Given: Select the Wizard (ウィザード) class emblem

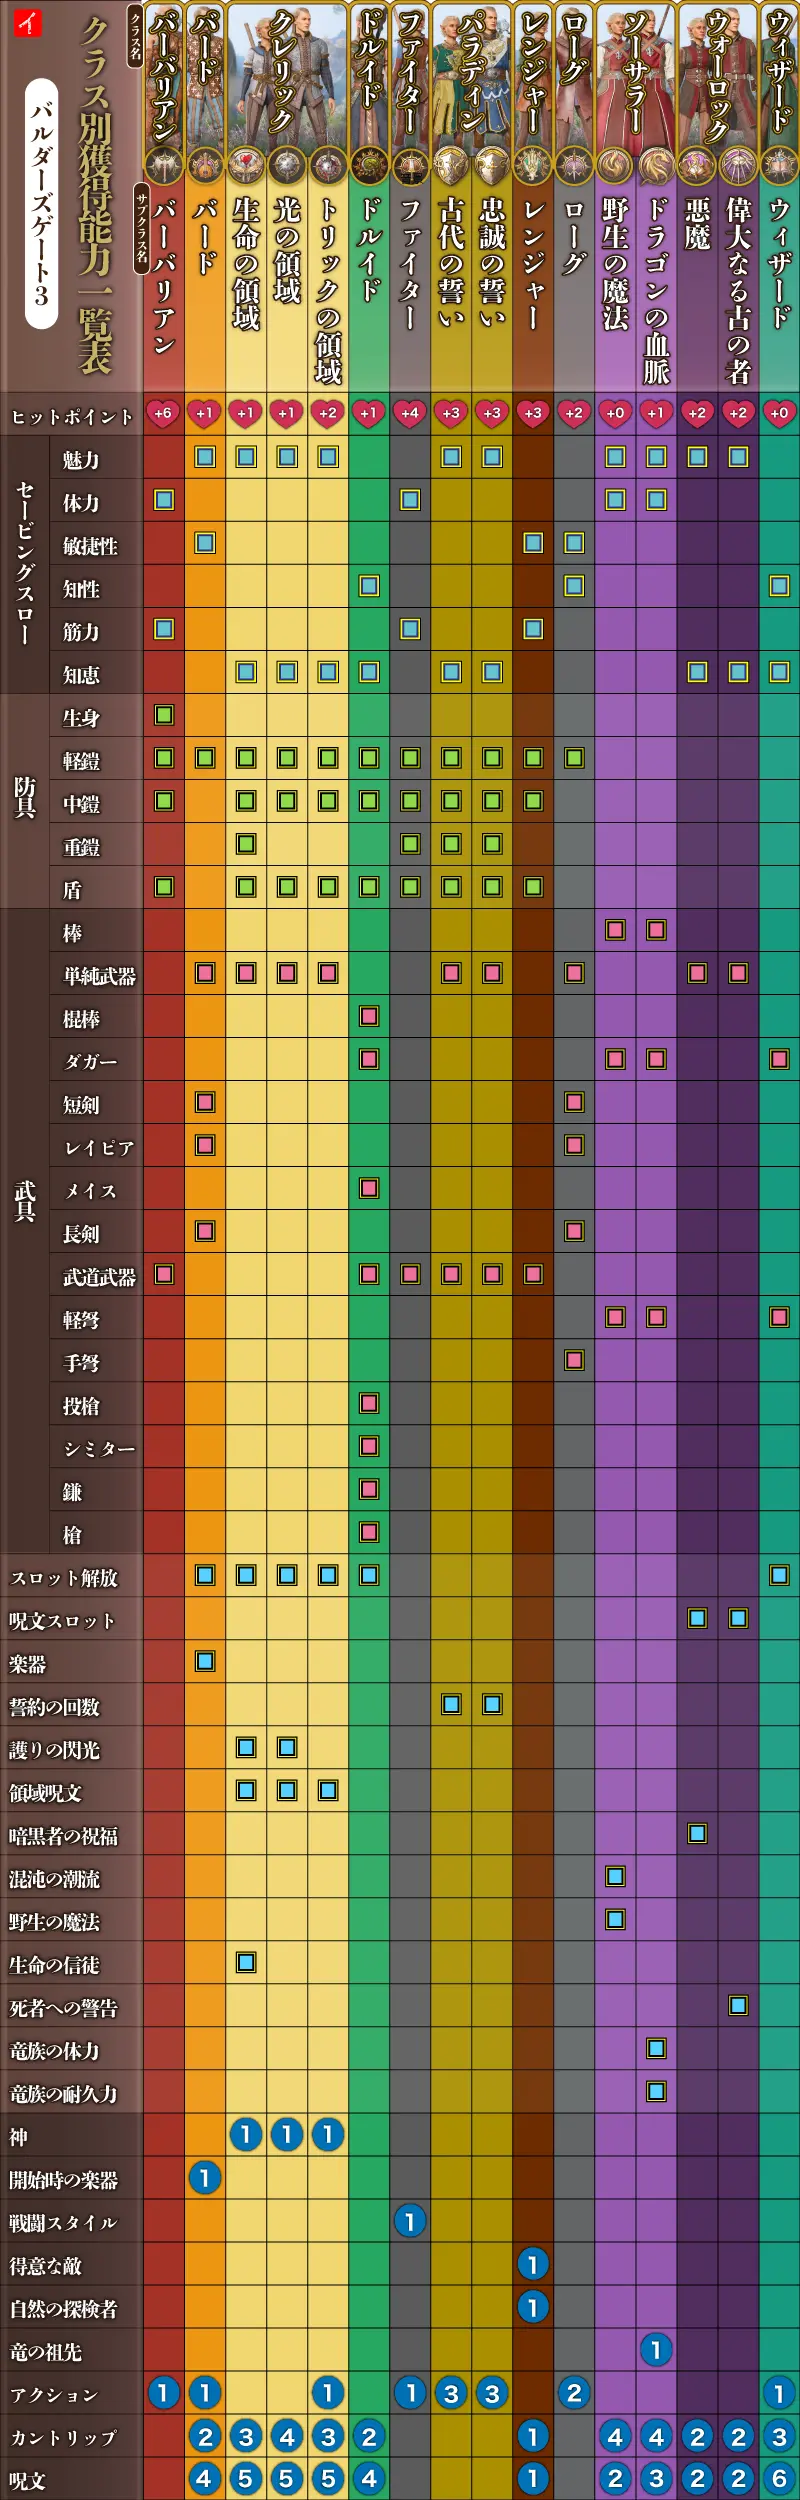Looking at the screenshot, I should pyautogui.click(x=779, y=166).
